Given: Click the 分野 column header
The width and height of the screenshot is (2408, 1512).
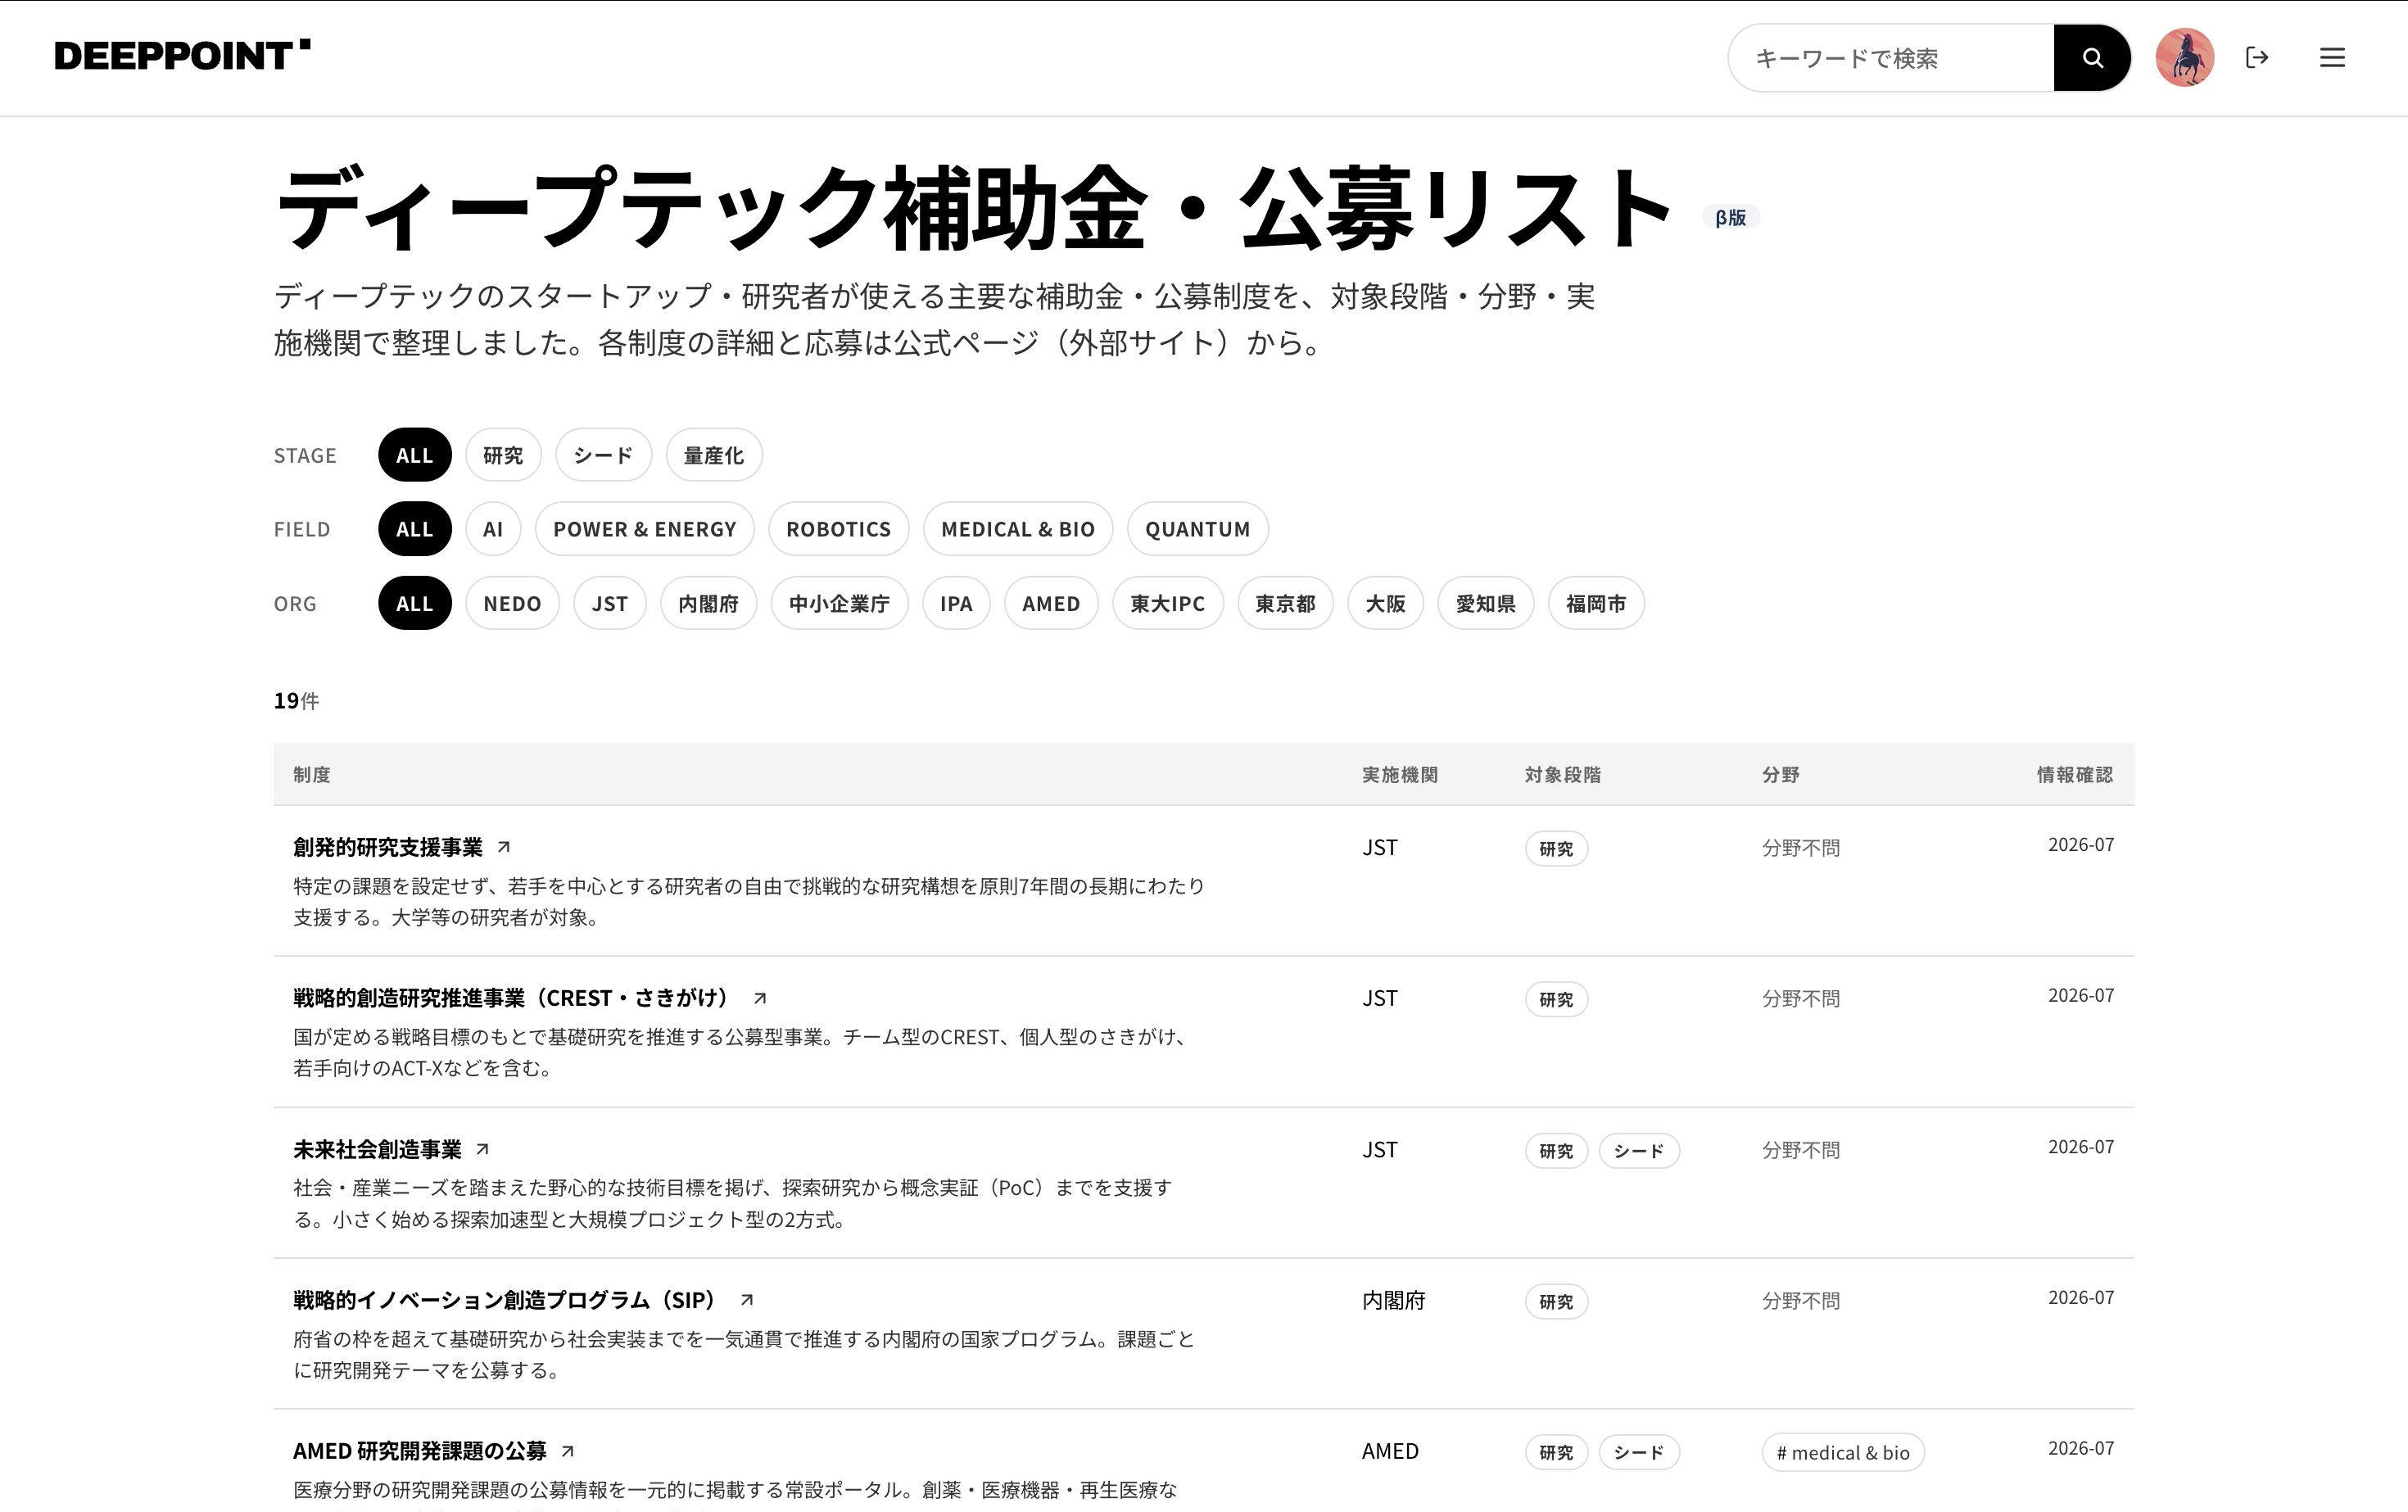Looking at the screenshot, I should coord(1781,775).
